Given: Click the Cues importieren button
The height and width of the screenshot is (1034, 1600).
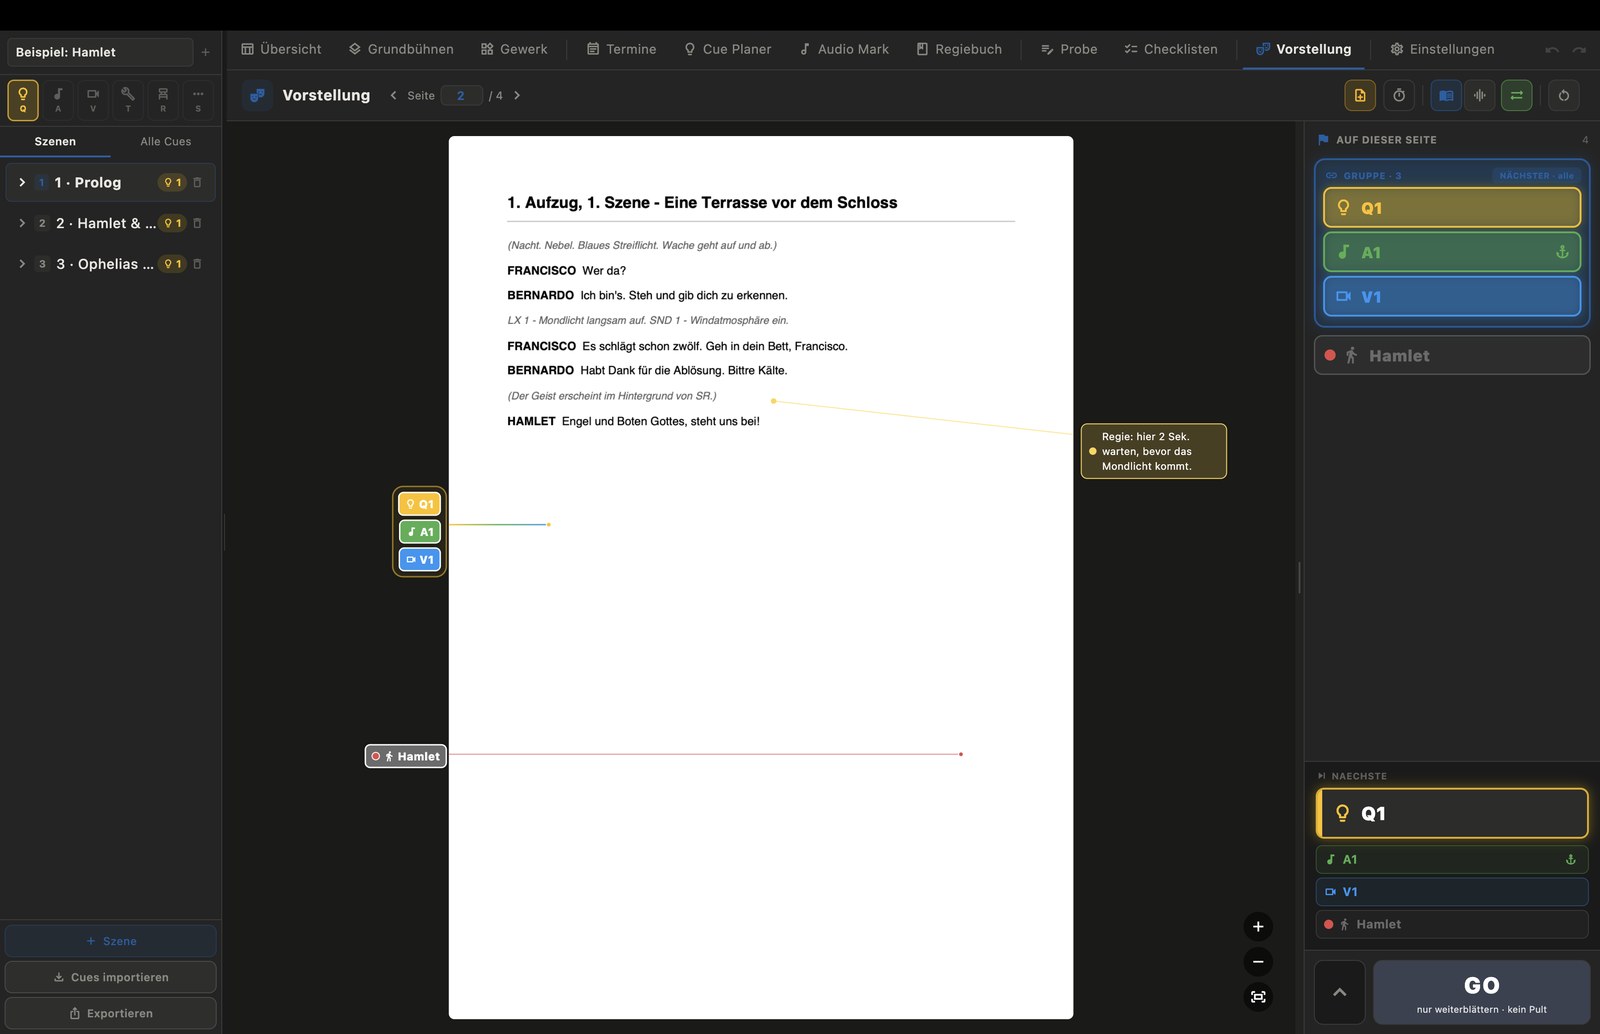Looking at the screenshot, I should (110, 977).
